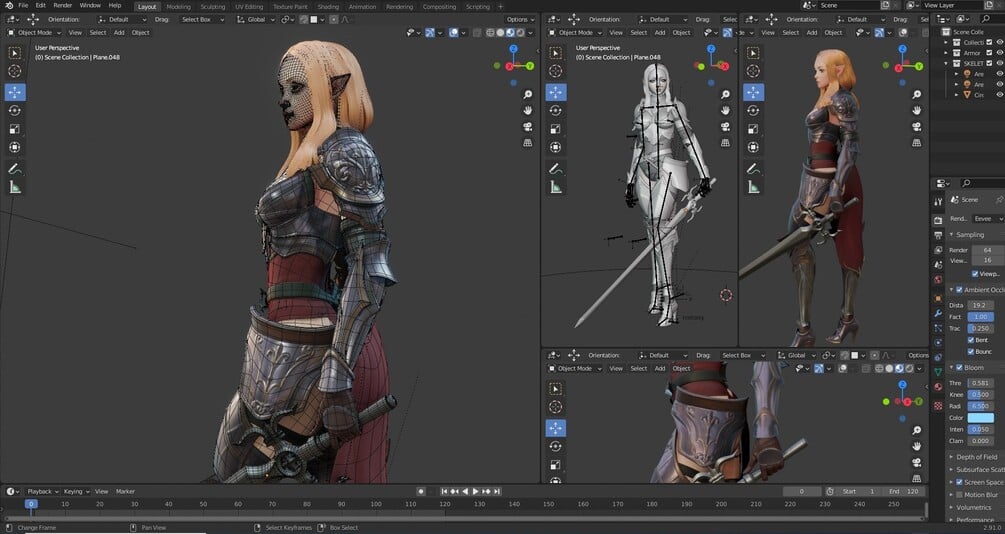The width and height of the screenshot is (1005, 534).
Task: Open the Render properties tab
Action: tap(938, 220)
